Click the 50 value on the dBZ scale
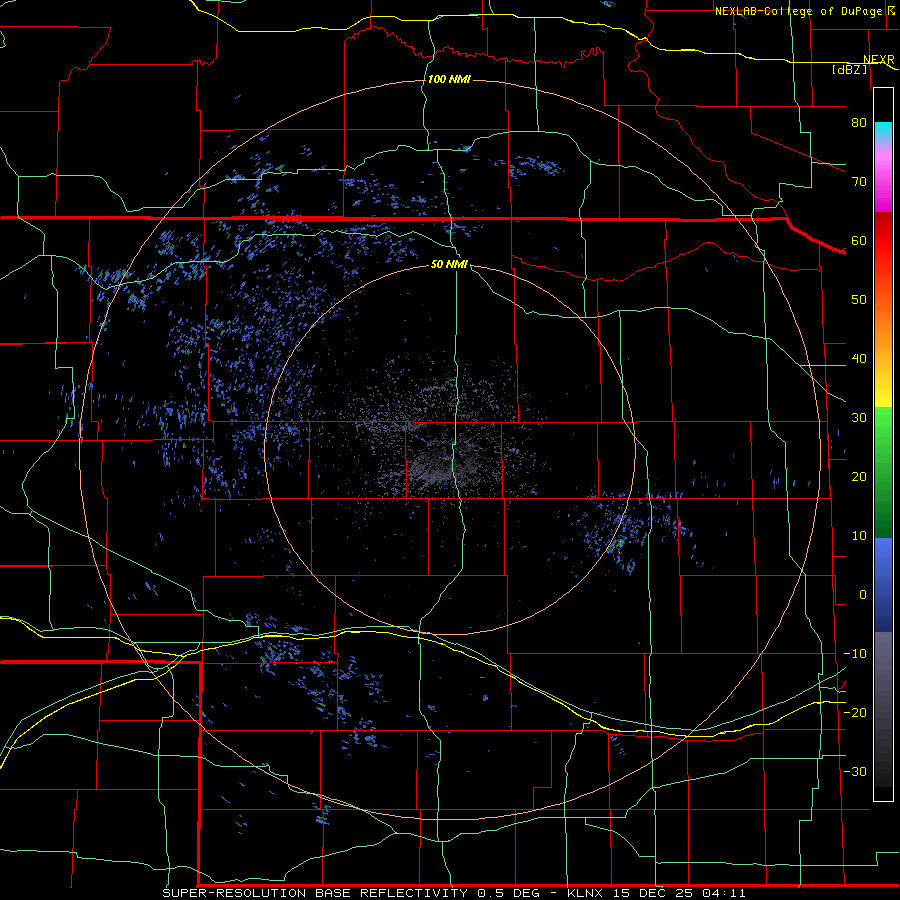Image resolution: width=900 pixels, height=900 pixels. click(x=859, y=300)
